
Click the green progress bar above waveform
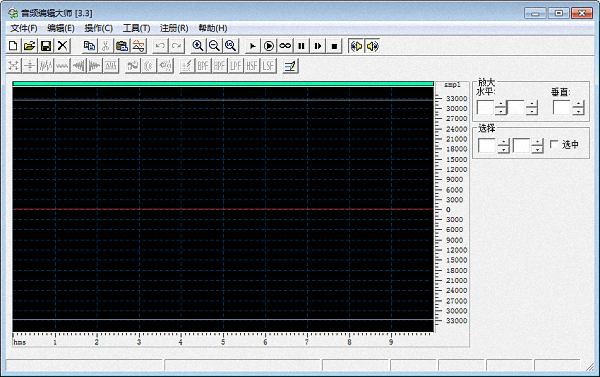[x=223, y=83]
